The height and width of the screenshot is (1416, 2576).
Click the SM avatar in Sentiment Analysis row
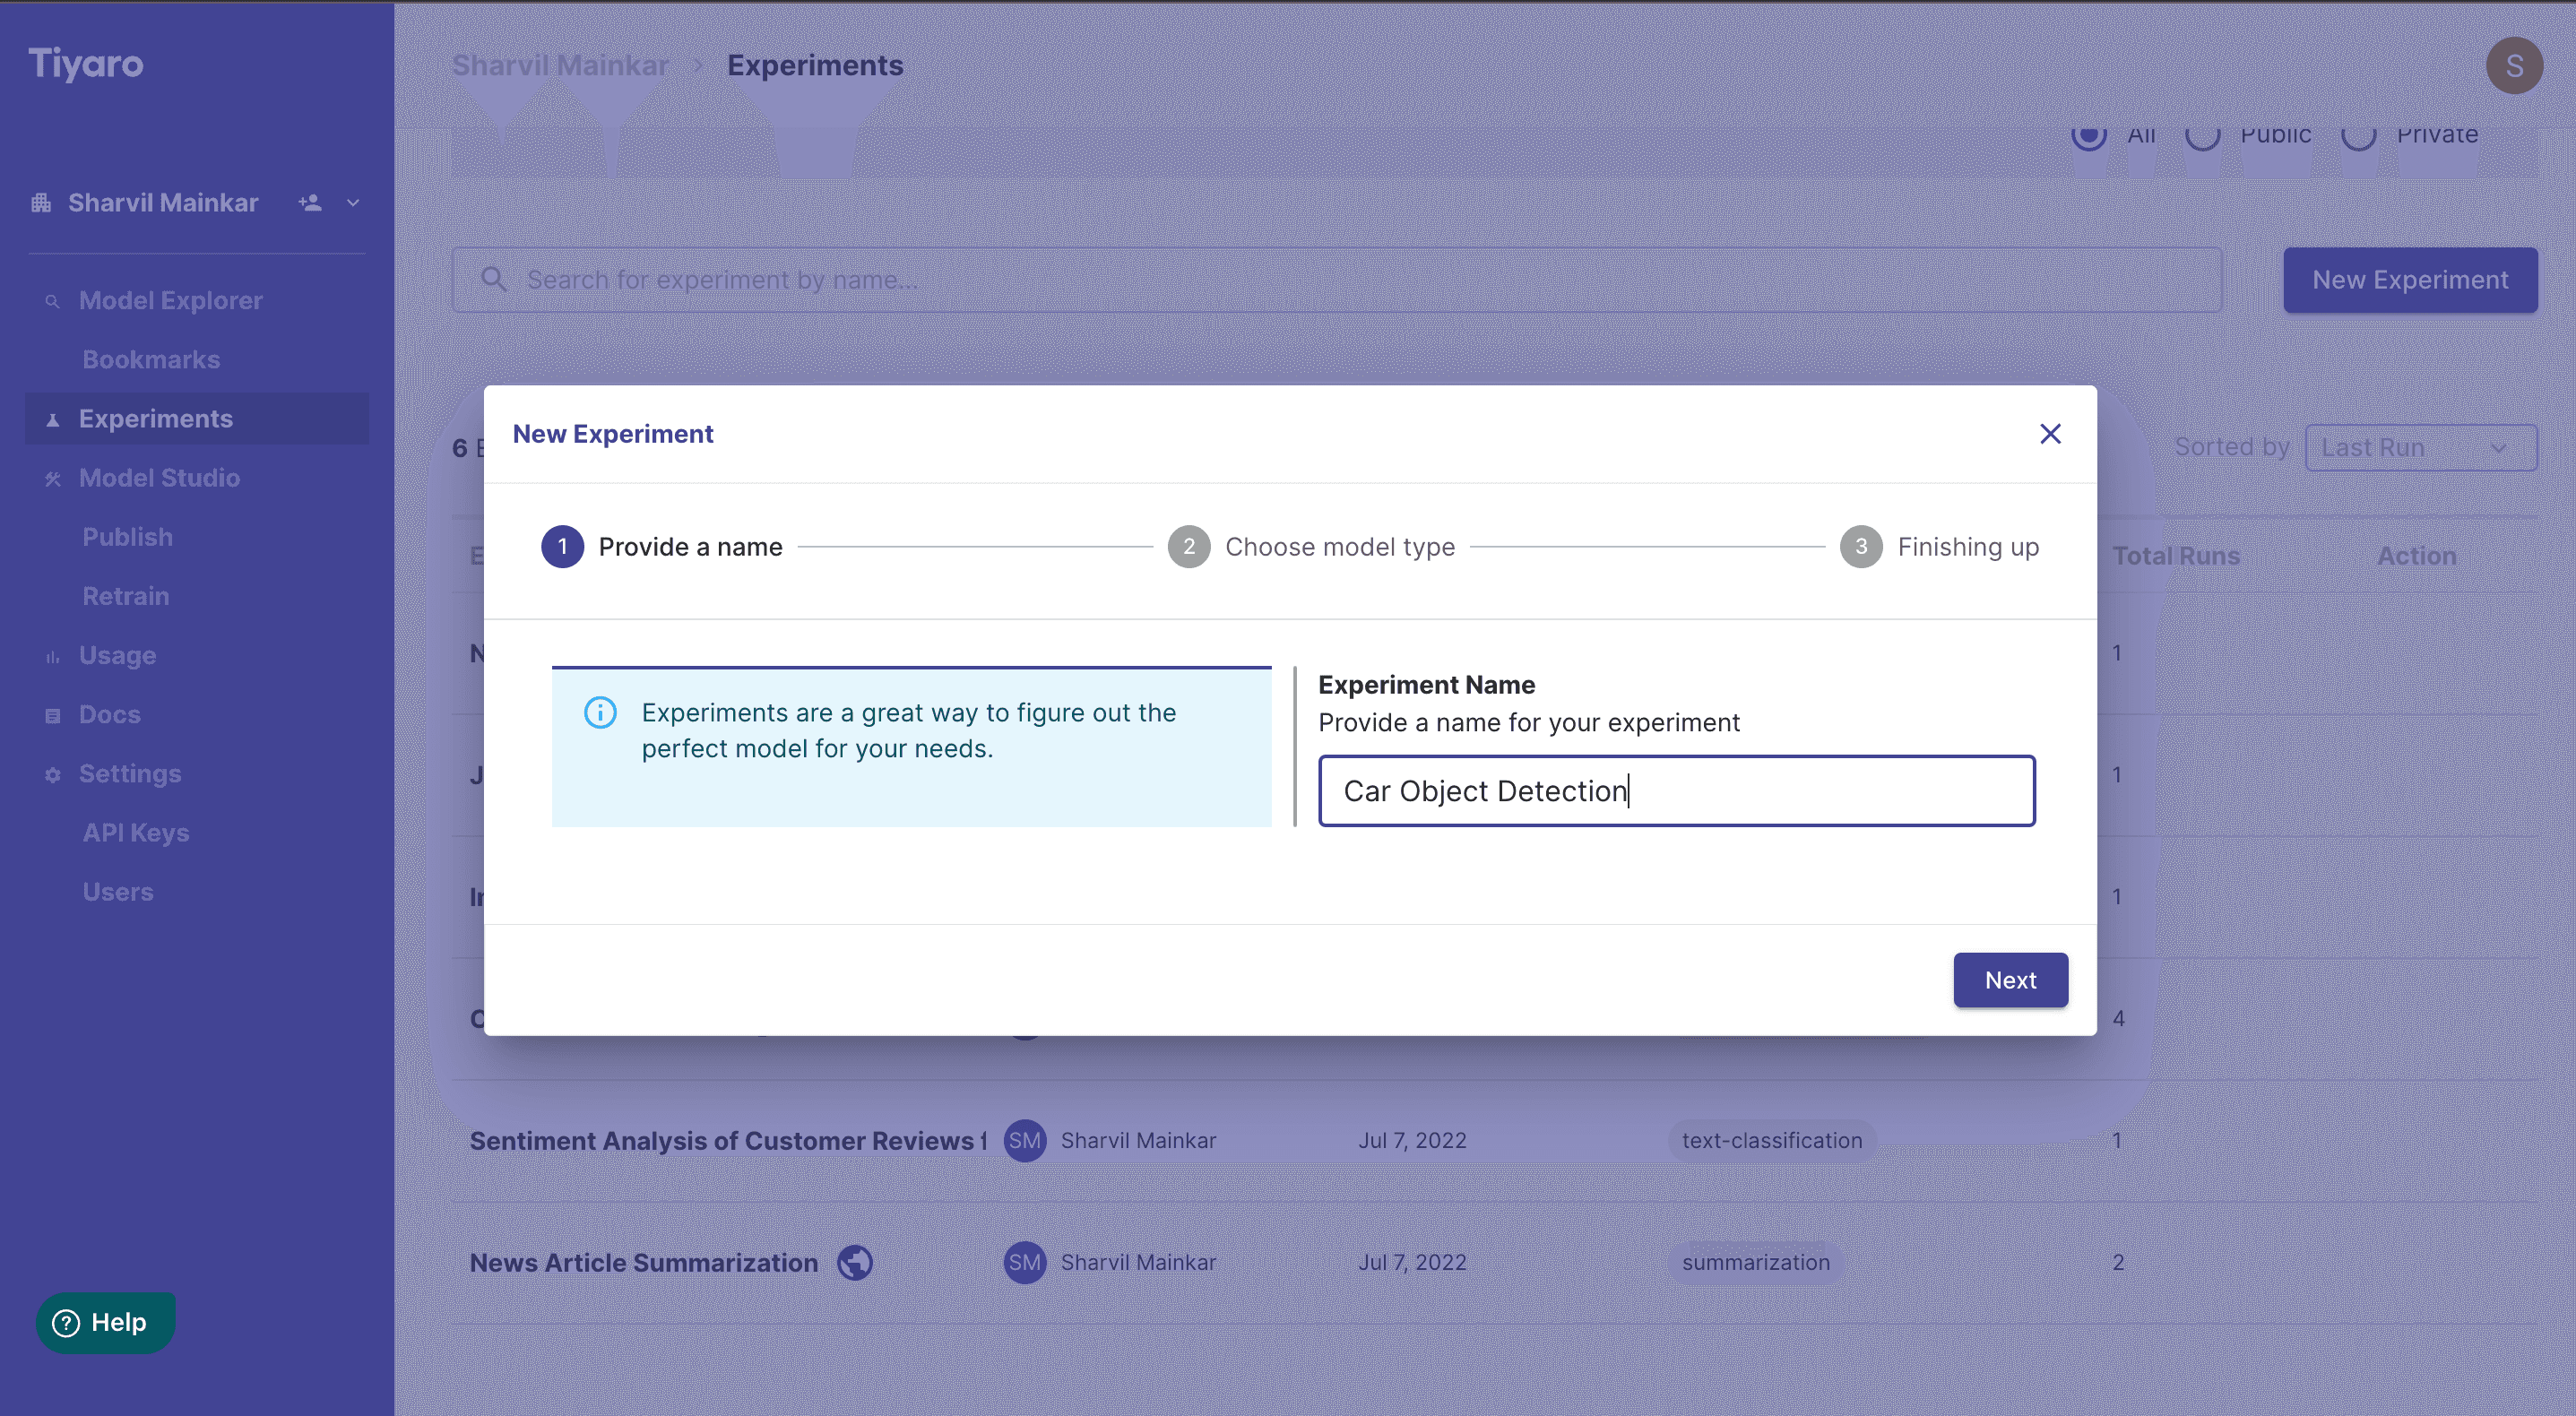[1024, 1140]
